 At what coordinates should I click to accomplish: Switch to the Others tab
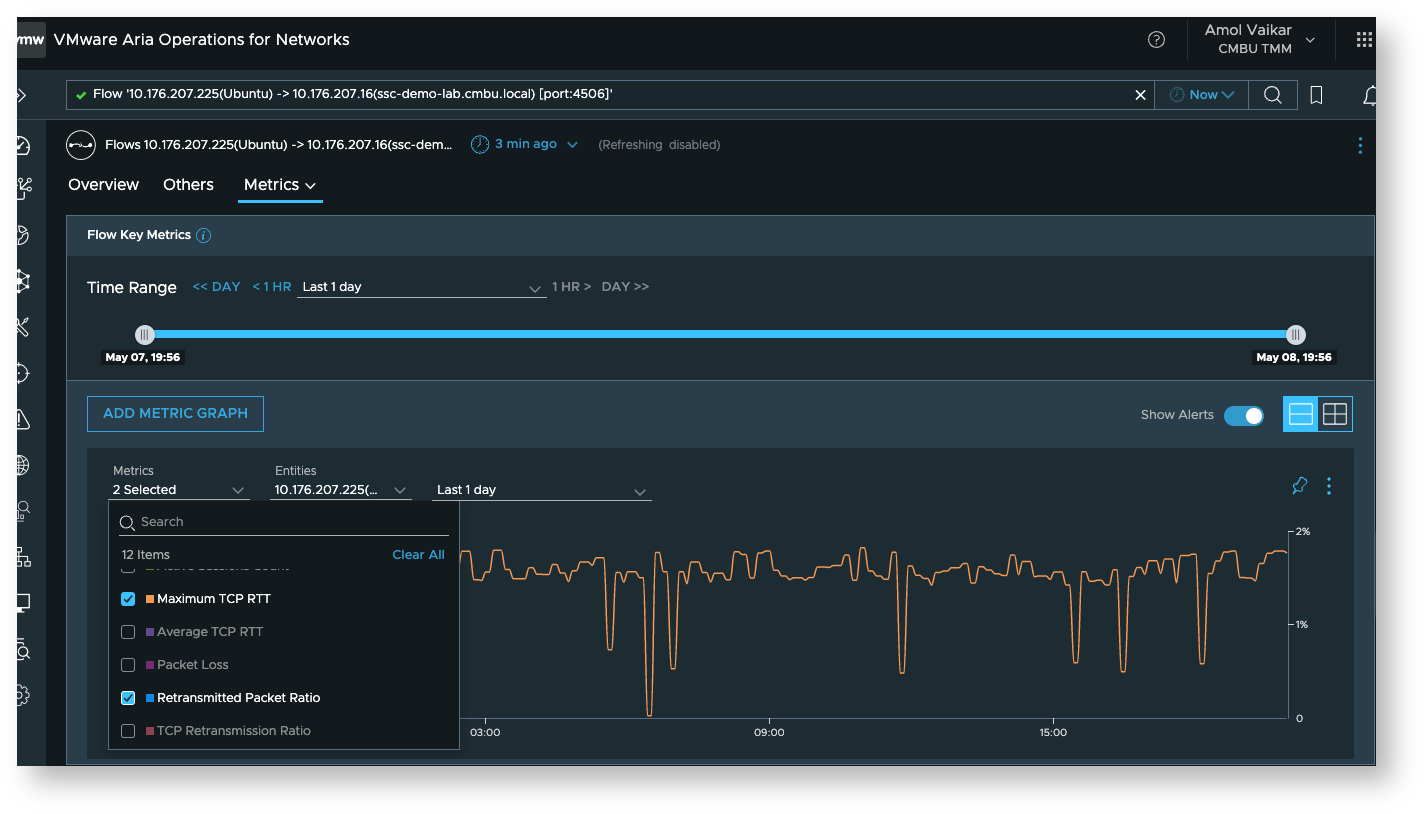(x=188, y=185)
